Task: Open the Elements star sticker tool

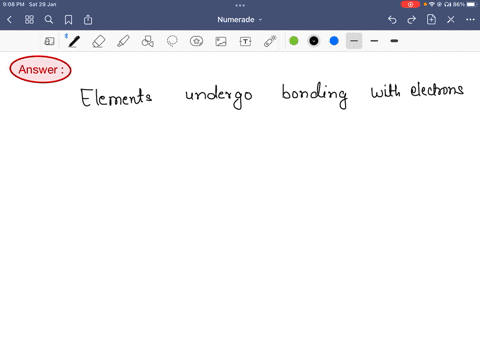Action: click(196, 41)
